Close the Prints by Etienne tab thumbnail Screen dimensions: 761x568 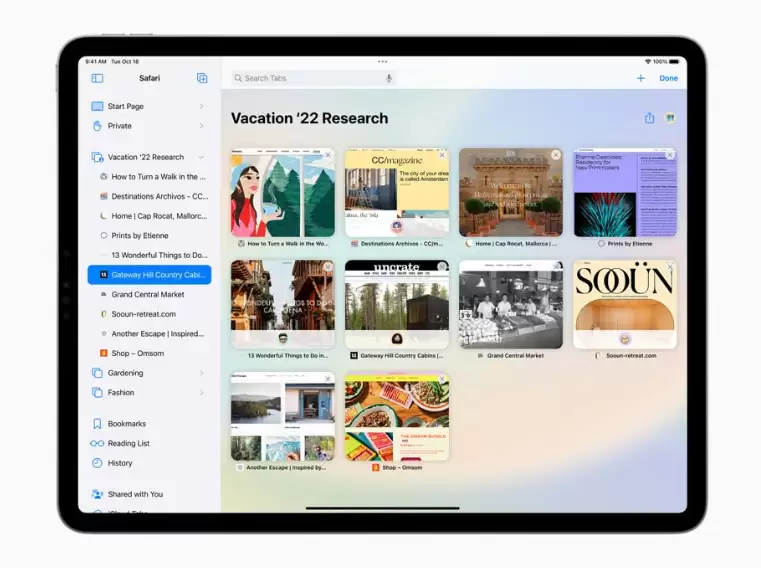pyautogui.click(x=670, y=155)
